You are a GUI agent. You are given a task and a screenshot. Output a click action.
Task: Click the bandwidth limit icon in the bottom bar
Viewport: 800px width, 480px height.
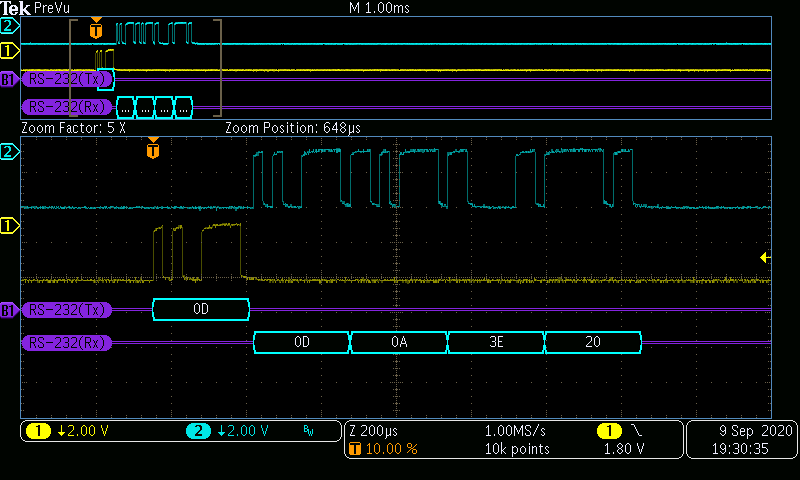tap(308, 431)
